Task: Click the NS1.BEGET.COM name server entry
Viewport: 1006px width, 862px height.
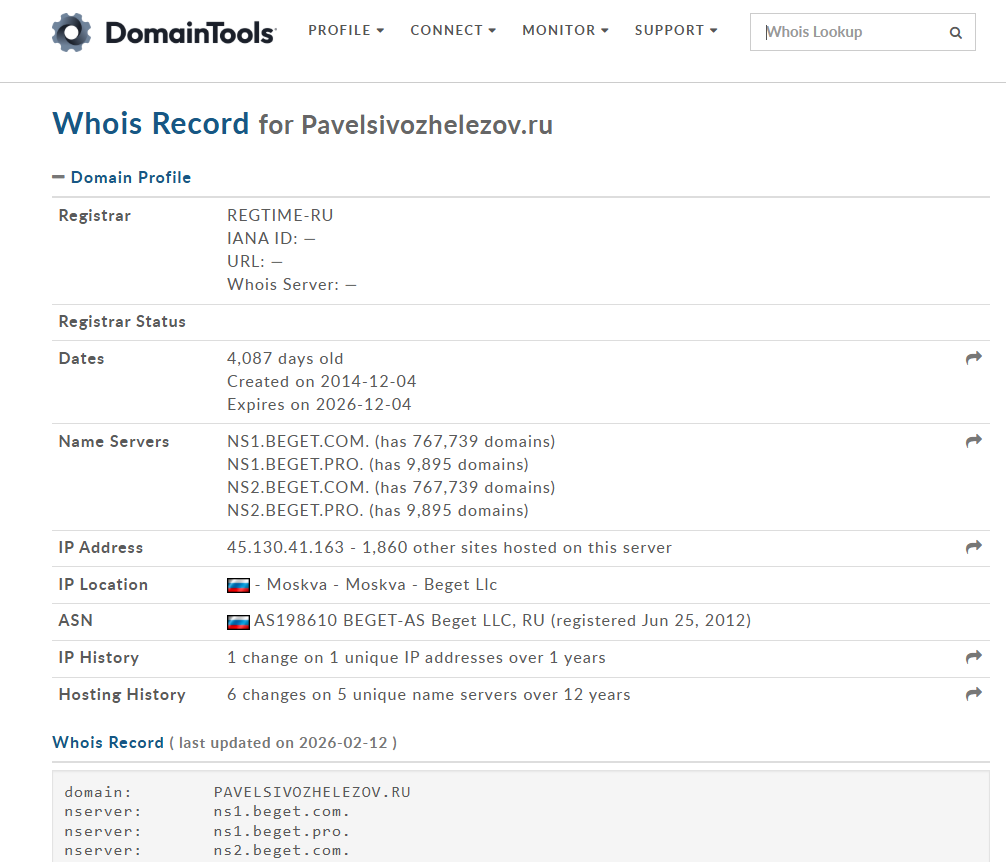Action: 298,442
